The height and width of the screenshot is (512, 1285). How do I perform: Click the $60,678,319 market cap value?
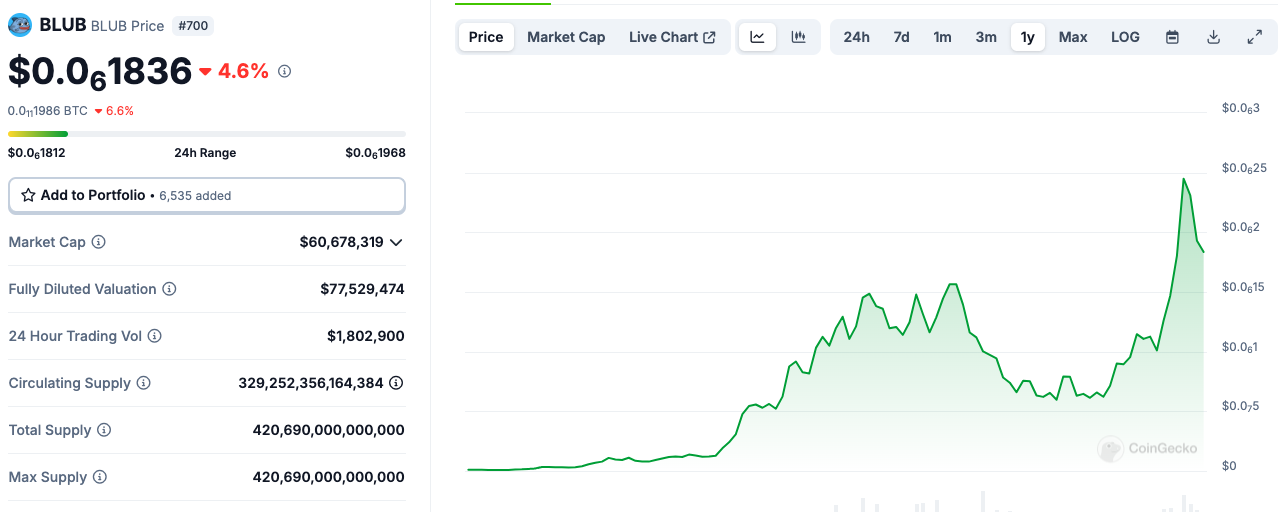tap(342, 242)
